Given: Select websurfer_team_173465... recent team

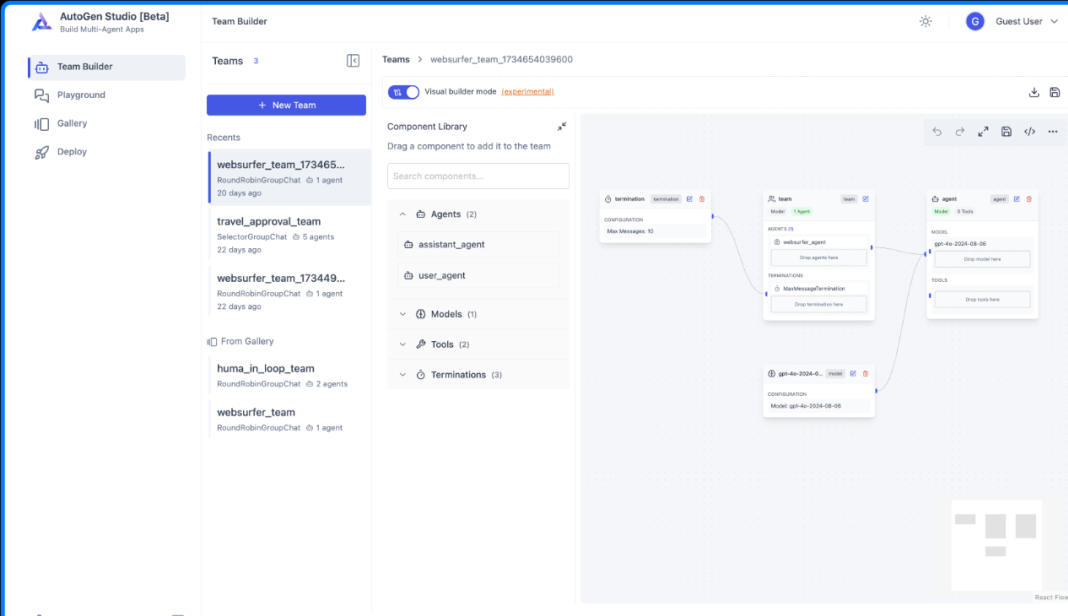Looking at the screenshot, I should [x=290, y=178].
